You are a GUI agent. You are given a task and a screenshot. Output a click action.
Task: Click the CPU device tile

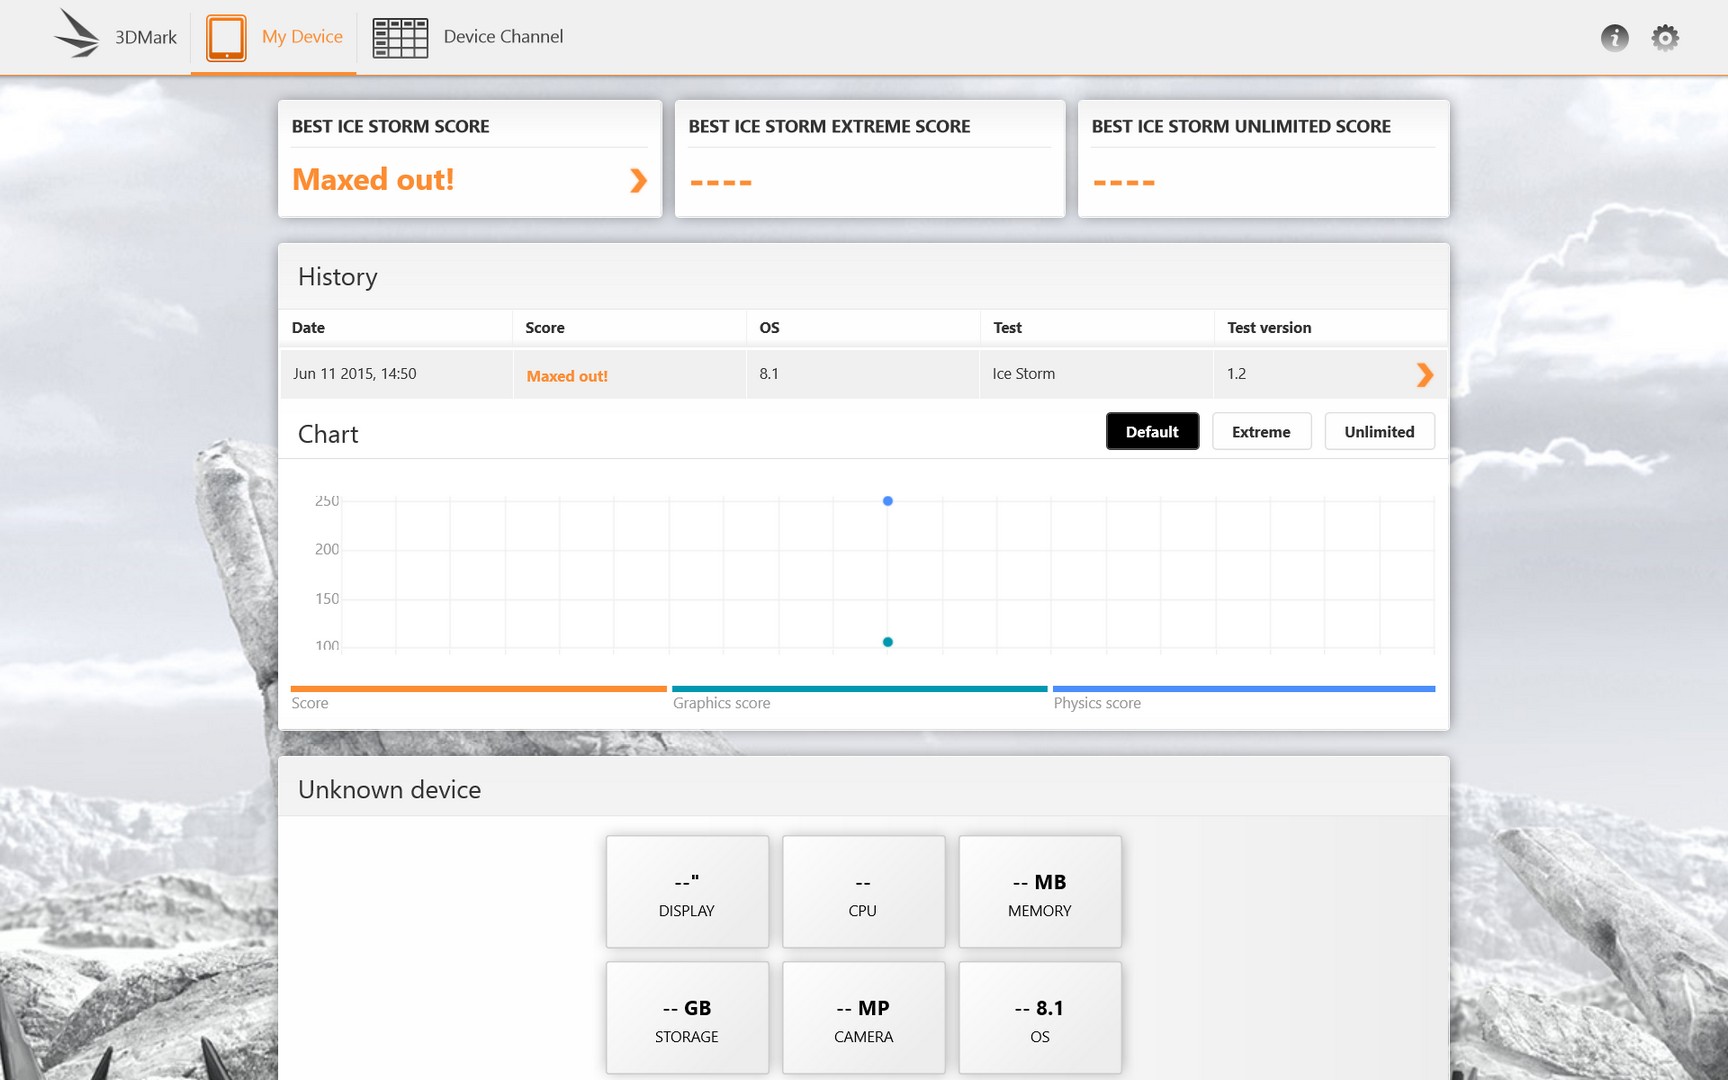pyautogui.click(x=863, y=892)
